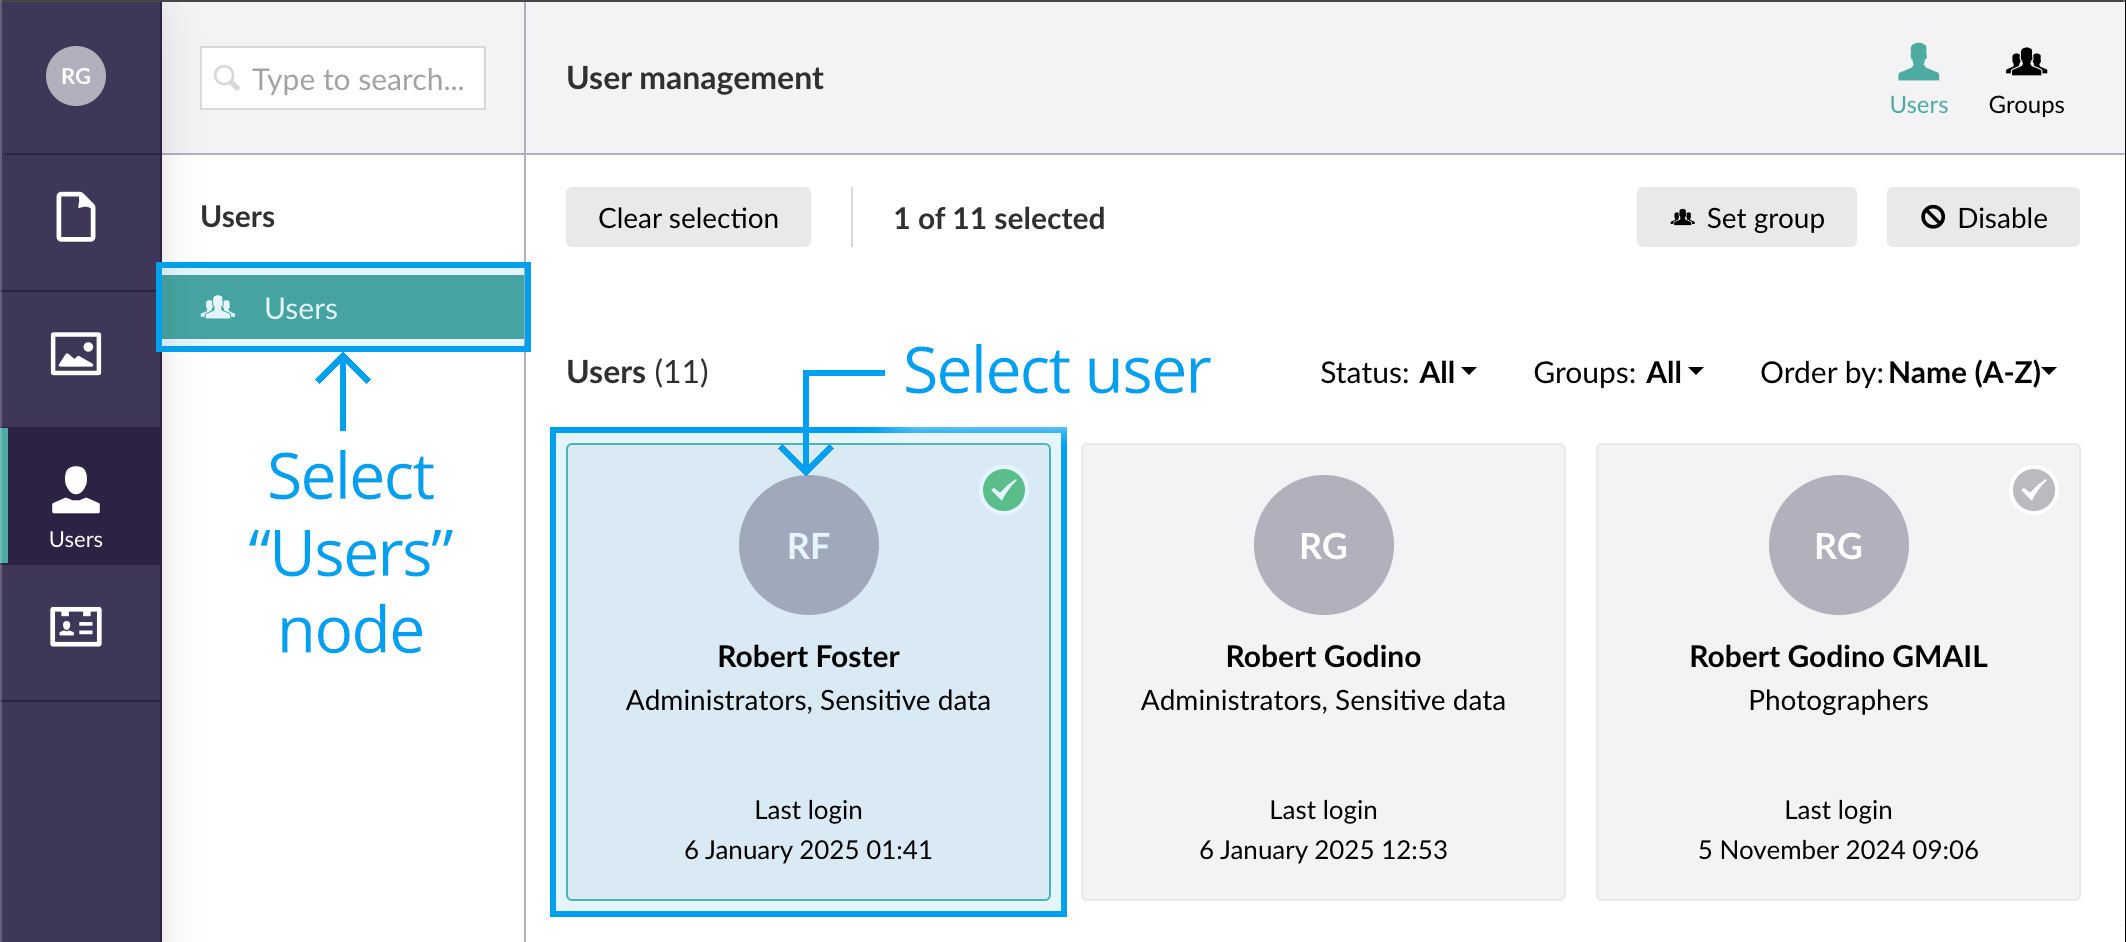This screenshot has width=2126, height=942.
Task: Open the Status filter dropdown
Action: point(1398,372)
